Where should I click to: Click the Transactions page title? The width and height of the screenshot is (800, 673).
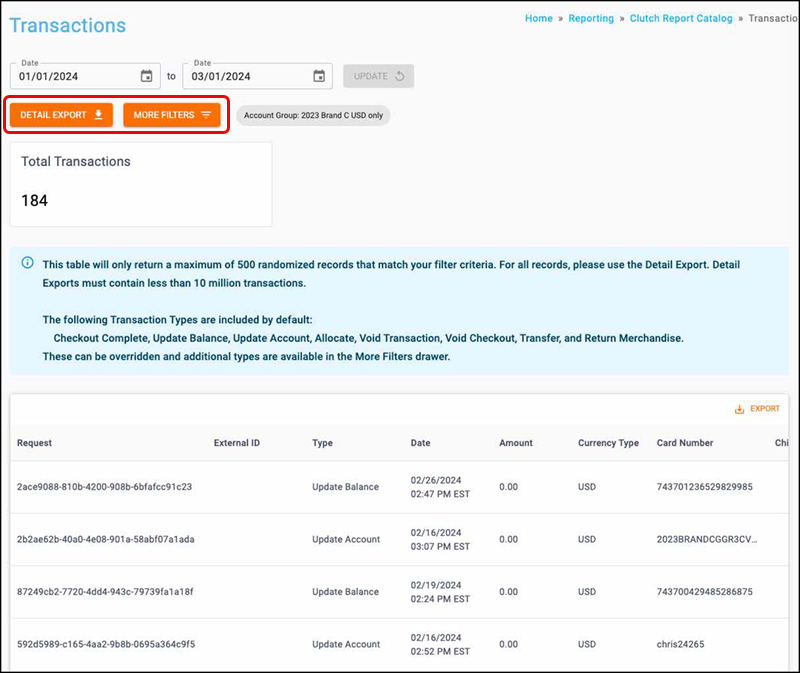click(x=67, y=26)
